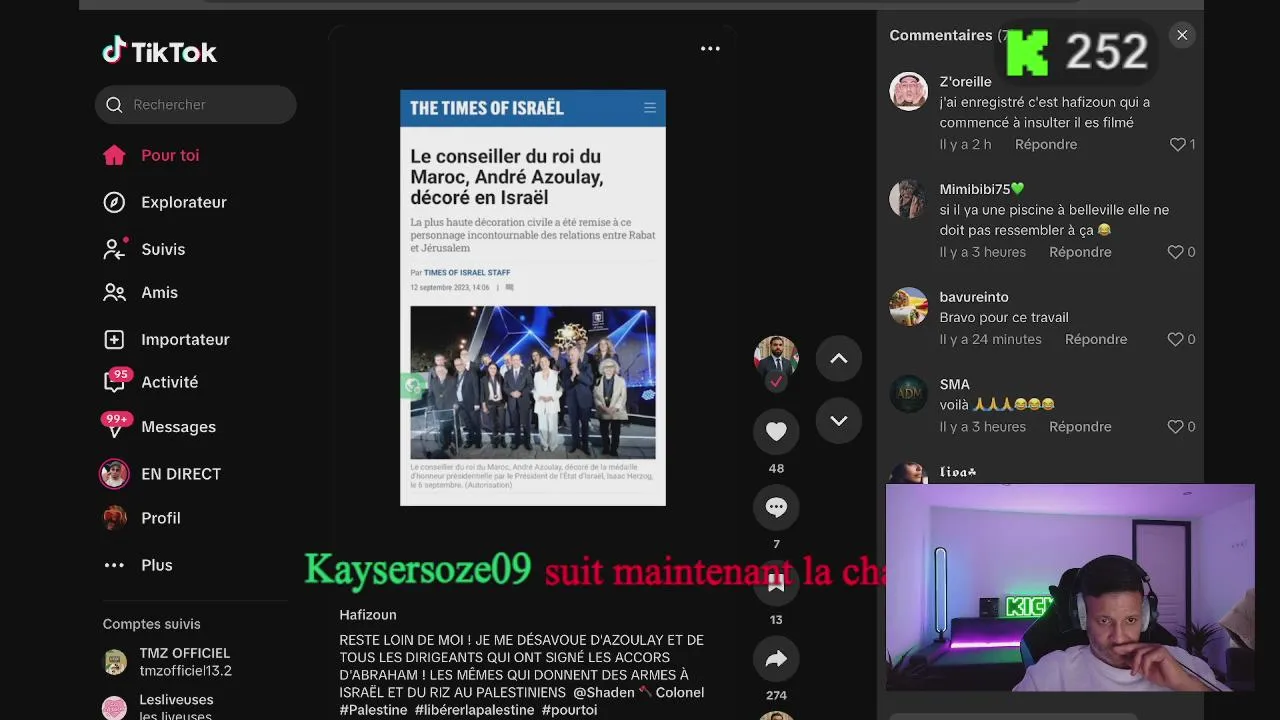The image size is (1280, 720).
Task: Click the search magnifier icon
Action: click(114, 105)
